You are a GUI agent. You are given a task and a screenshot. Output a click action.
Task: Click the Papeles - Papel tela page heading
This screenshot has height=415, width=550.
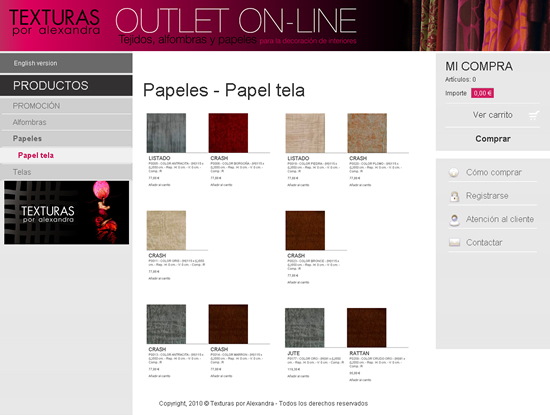click(224, 90)
